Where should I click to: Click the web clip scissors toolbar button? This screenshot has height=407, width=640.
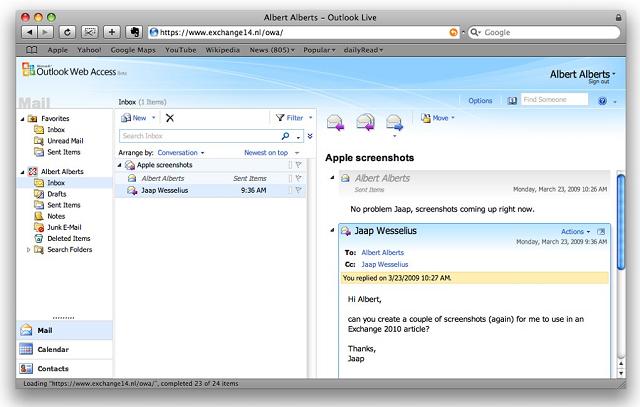(89, 32)
